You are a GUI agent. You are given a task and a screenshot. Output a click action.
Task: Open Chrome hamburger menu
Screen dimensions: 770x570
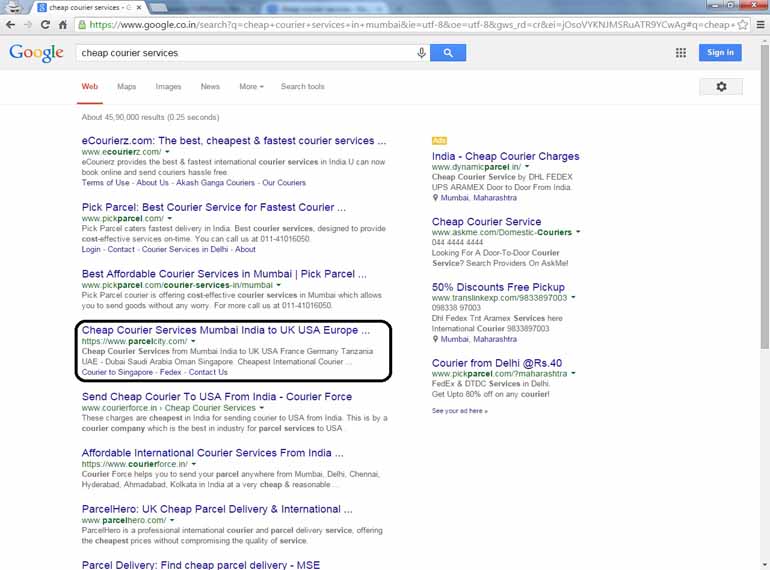[760, 25]
